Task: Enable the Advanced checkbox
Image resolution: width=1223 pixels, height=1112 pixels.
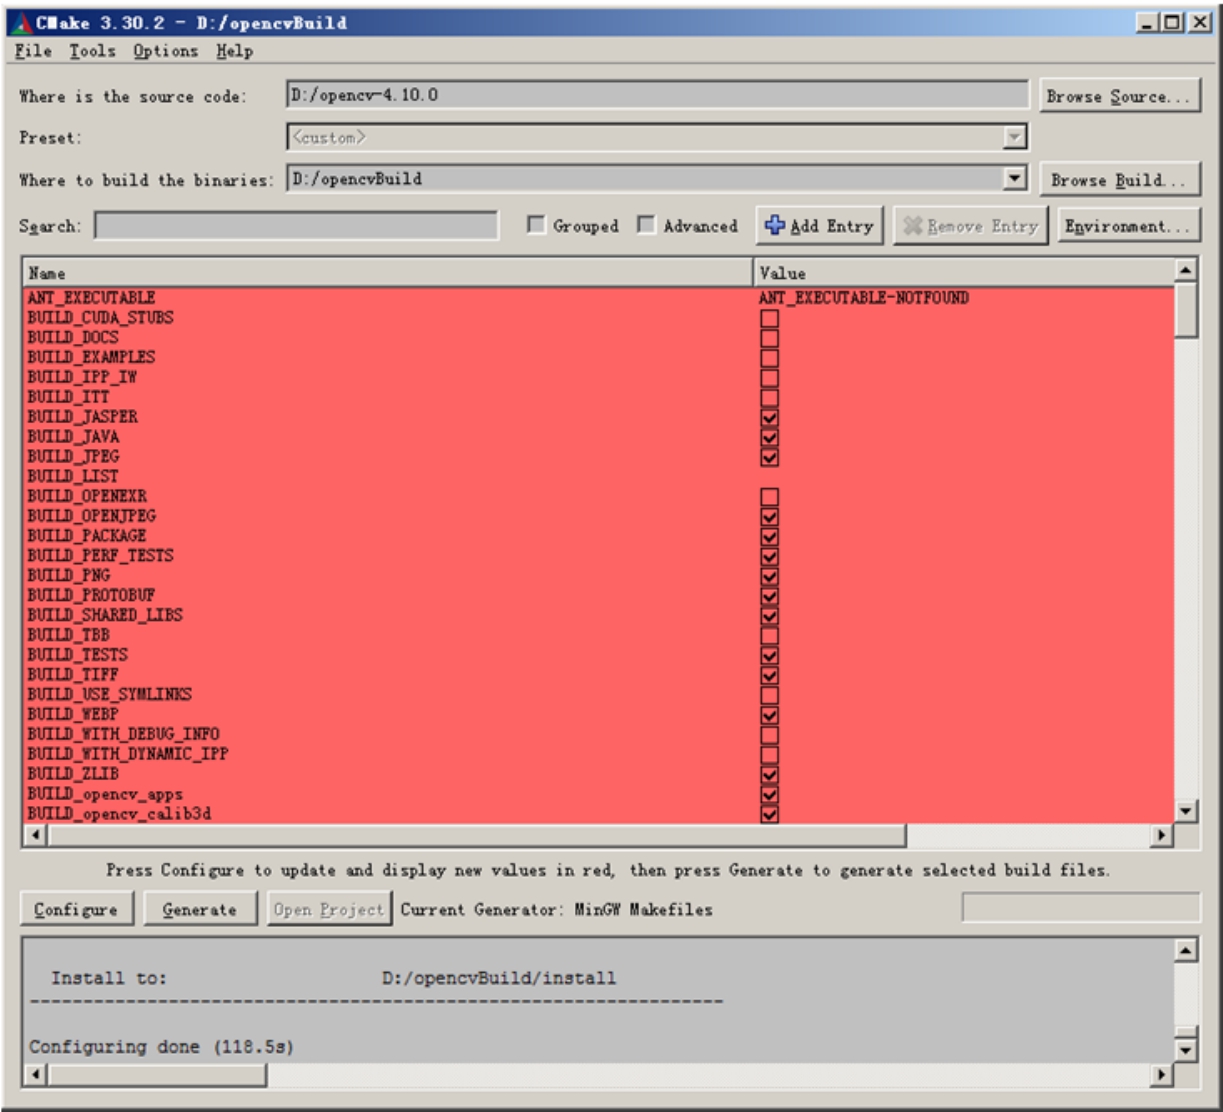Action: [646, 226]
